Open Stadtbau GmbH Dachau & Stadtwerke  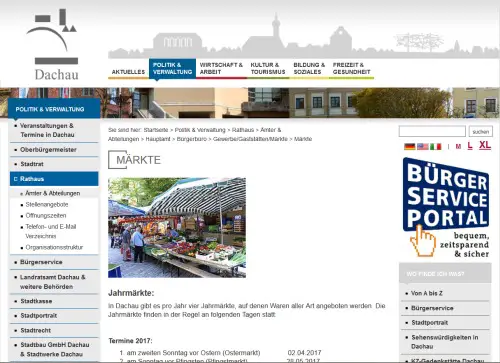pyautogui.click(x=54, y=349)
